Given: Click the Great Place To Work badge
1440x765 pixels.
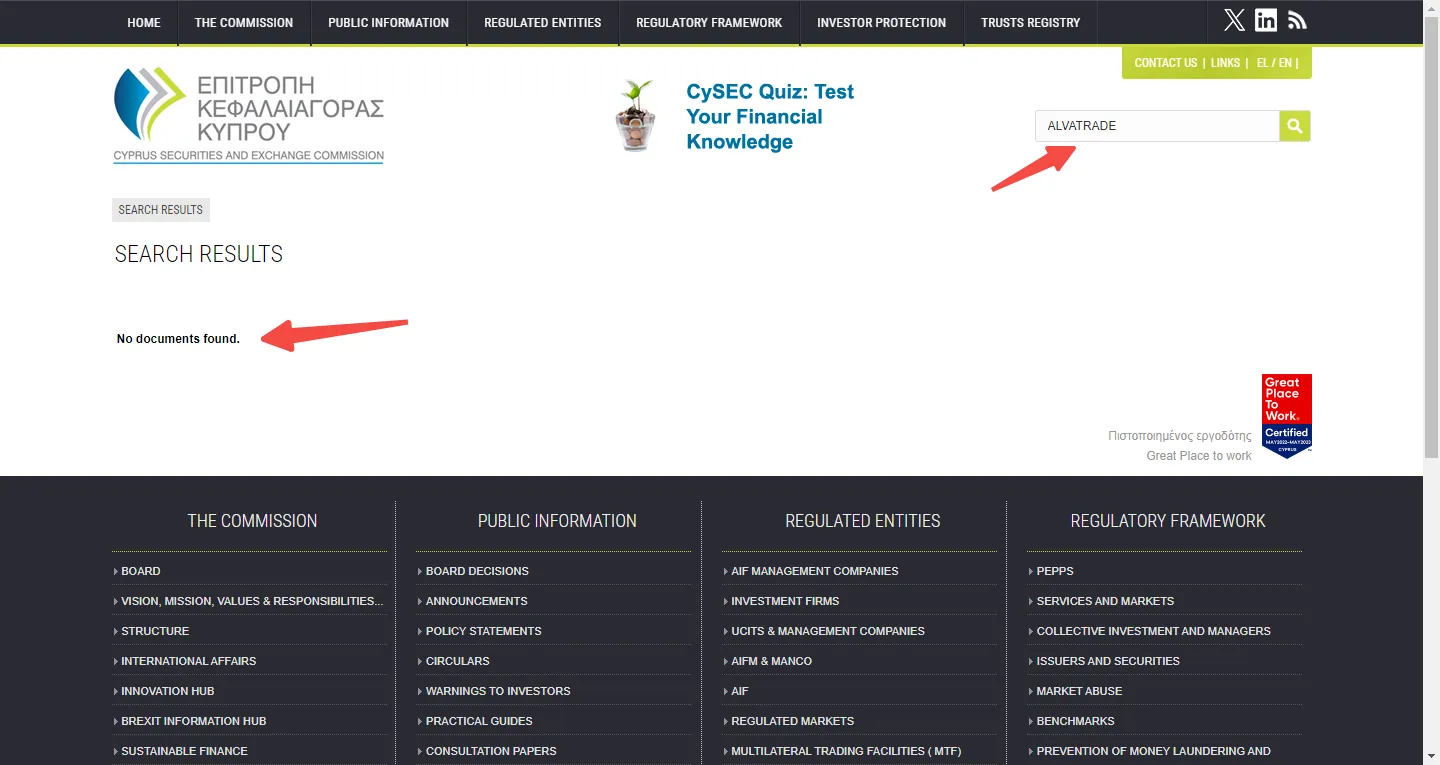Looking at the screenshot, I should pos(1287,416).
